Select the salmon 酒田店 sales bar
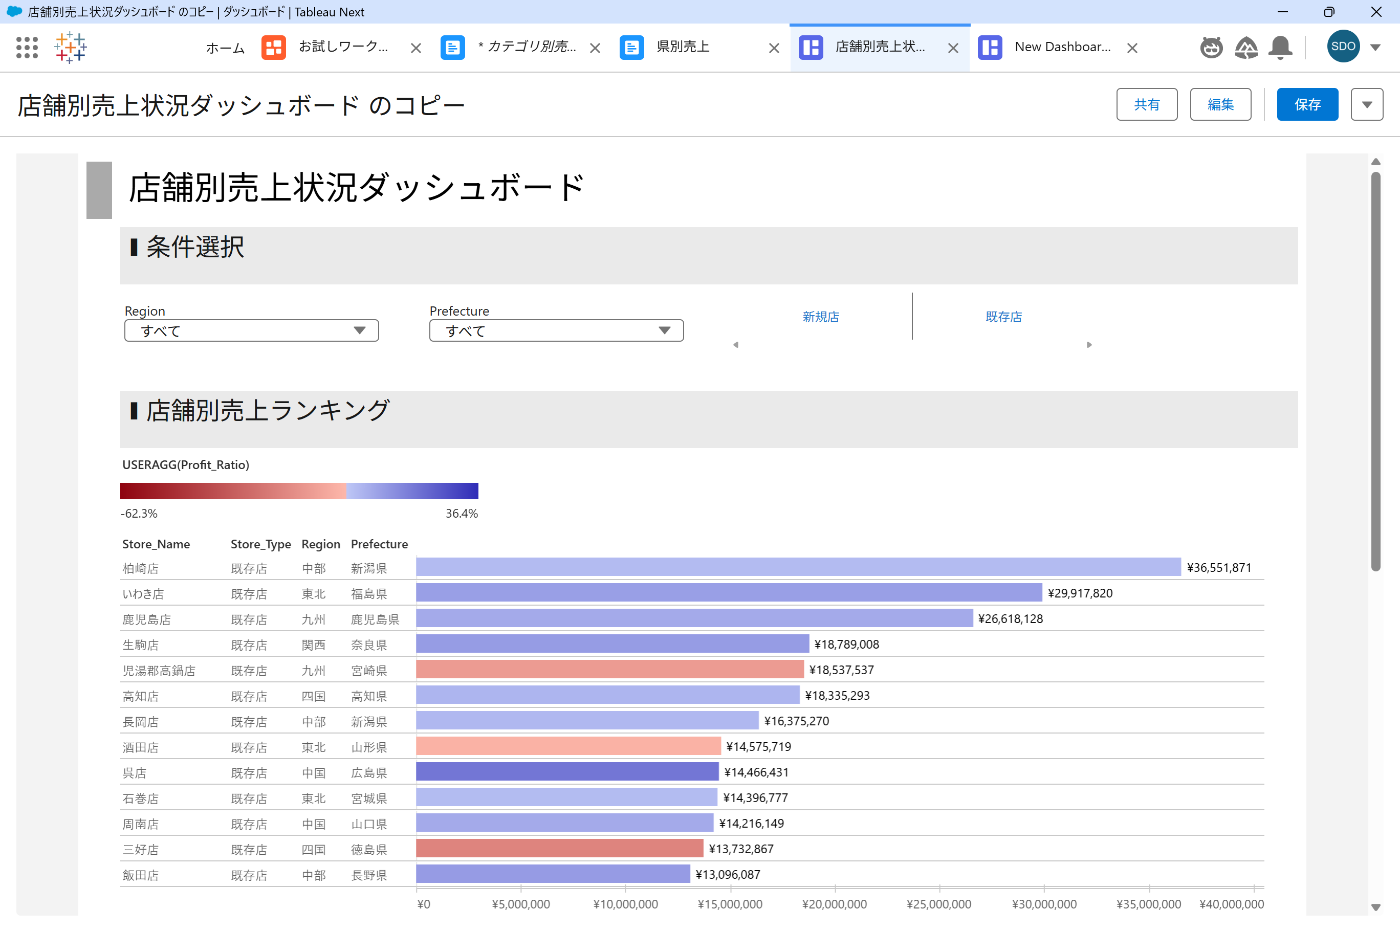Image resolution: width=1400 pixels, height=932 pixels. point(568,746)
